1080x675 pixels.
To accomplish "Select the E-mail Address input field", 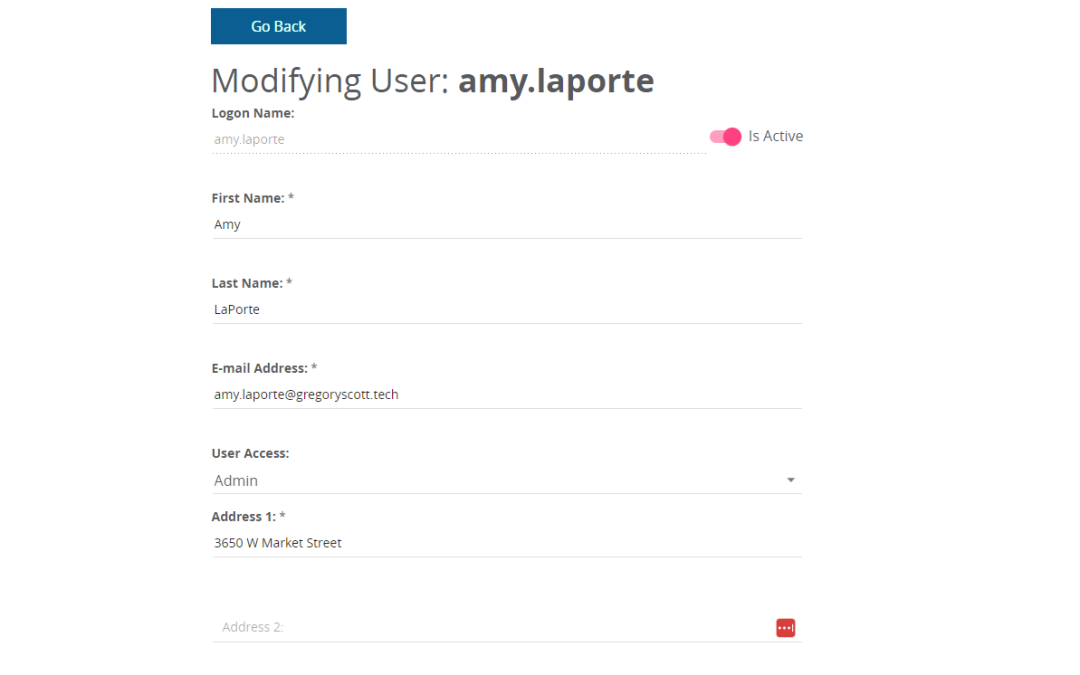I will click(500, 395).
